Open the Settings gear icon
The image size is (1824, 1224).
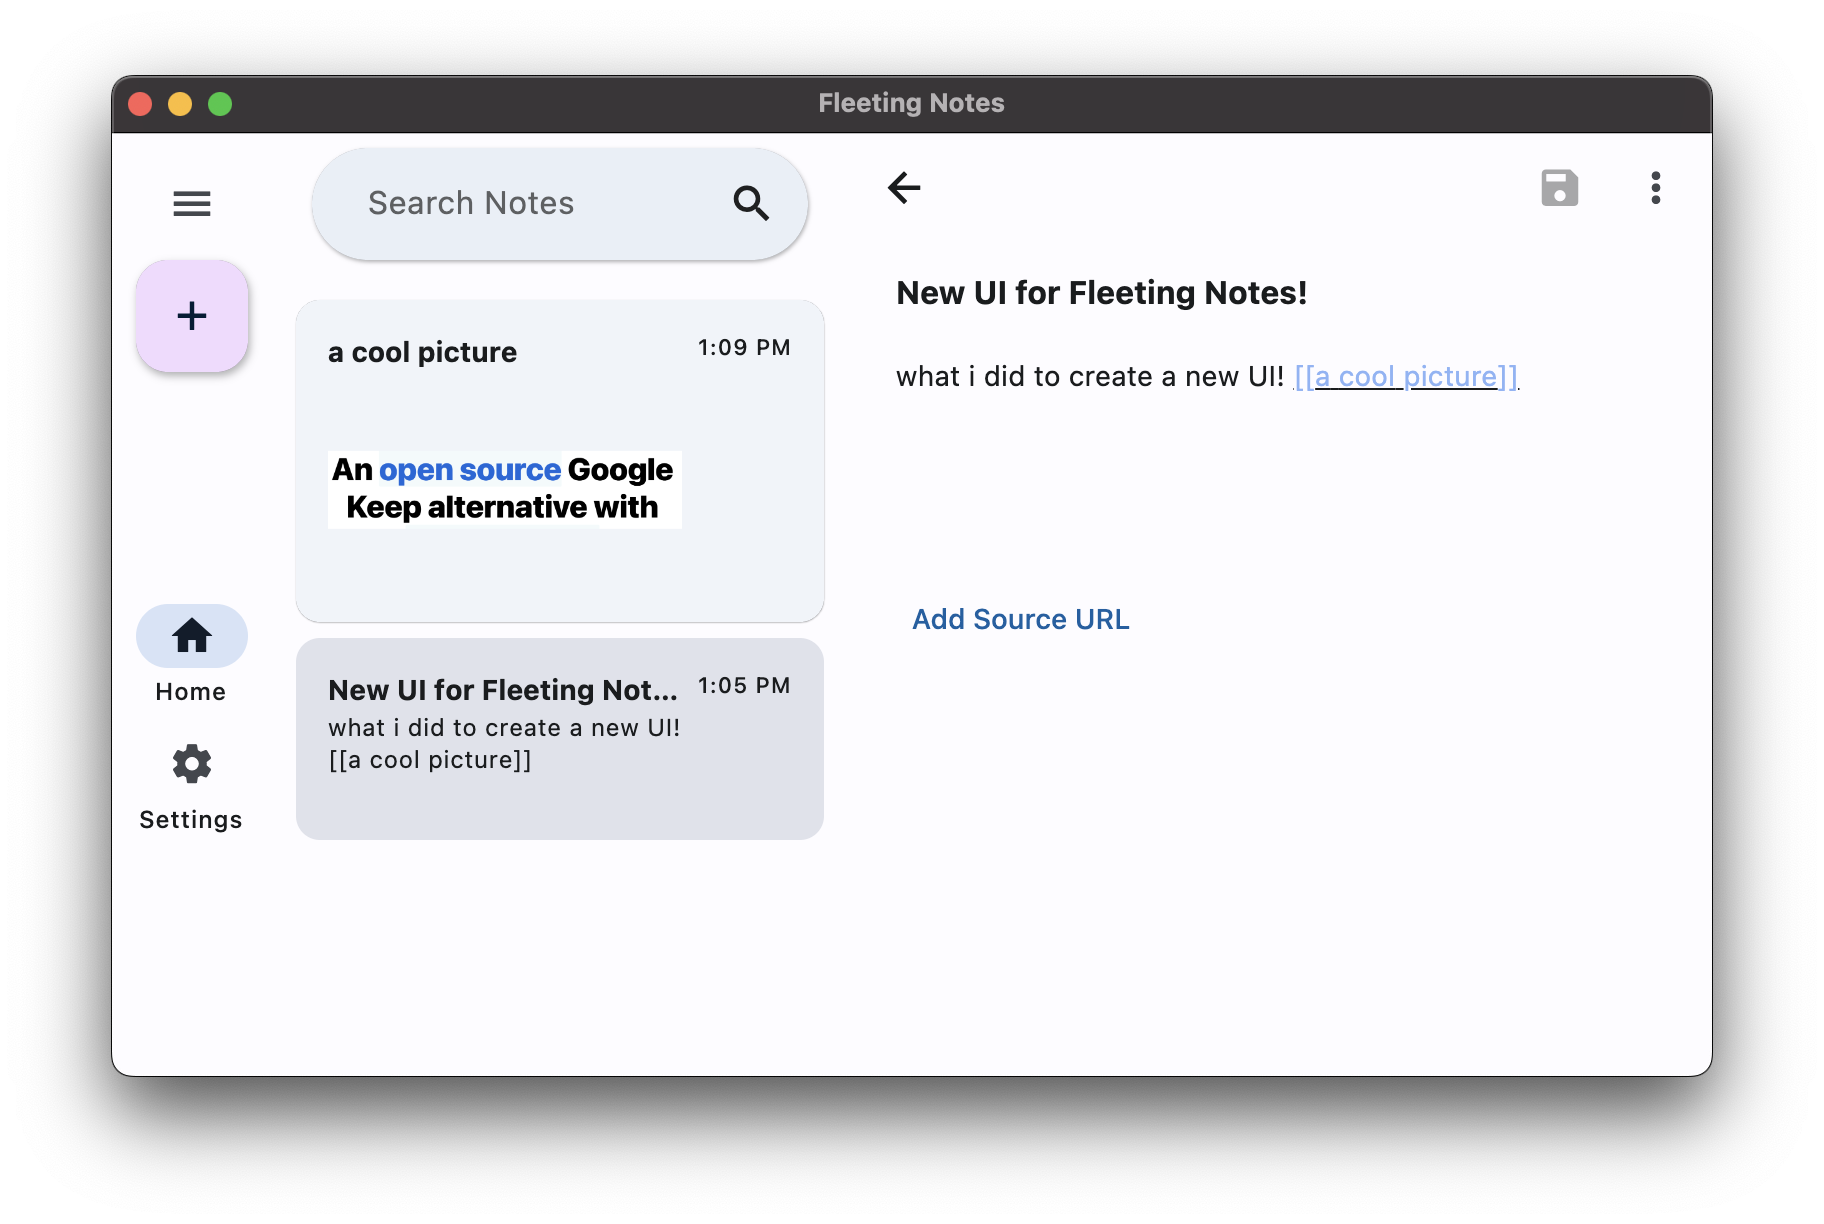(x=191, y=764)
